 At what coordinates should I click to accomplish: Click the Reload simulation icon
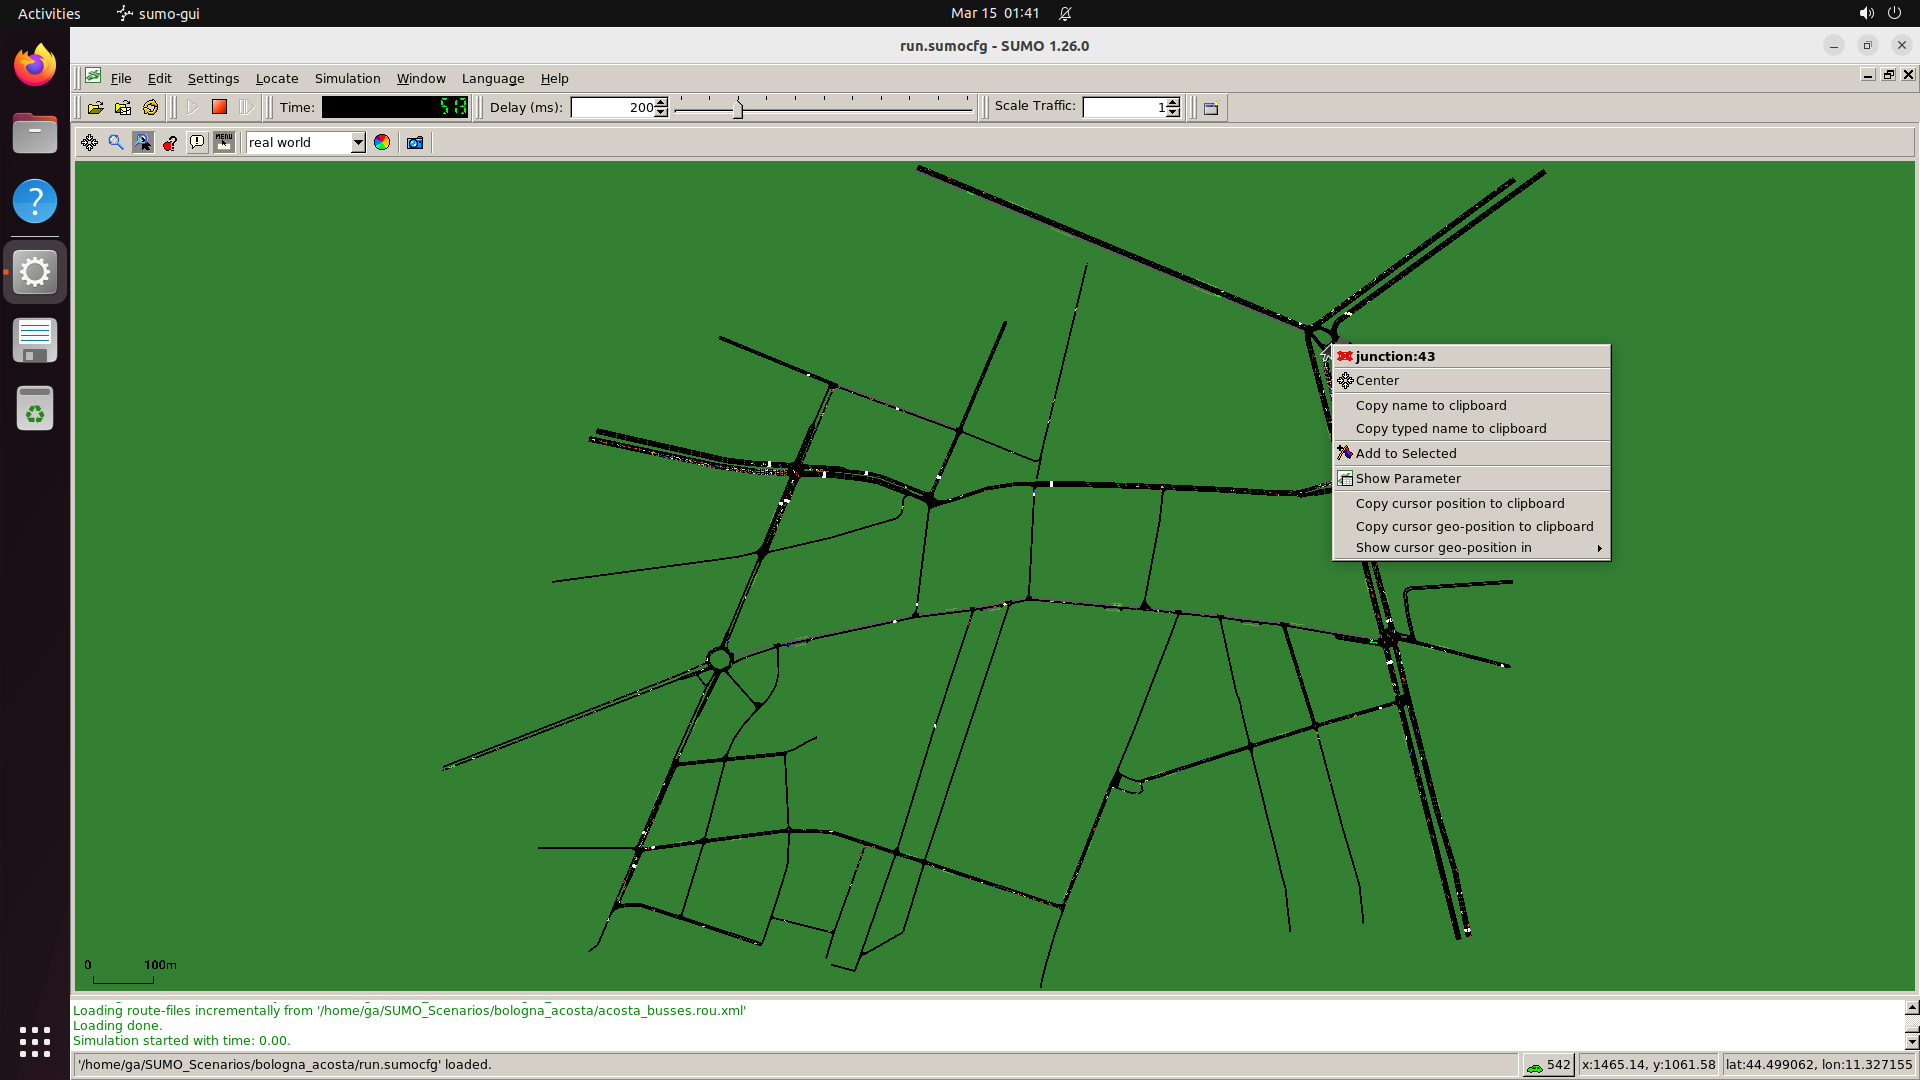(150, 108)
